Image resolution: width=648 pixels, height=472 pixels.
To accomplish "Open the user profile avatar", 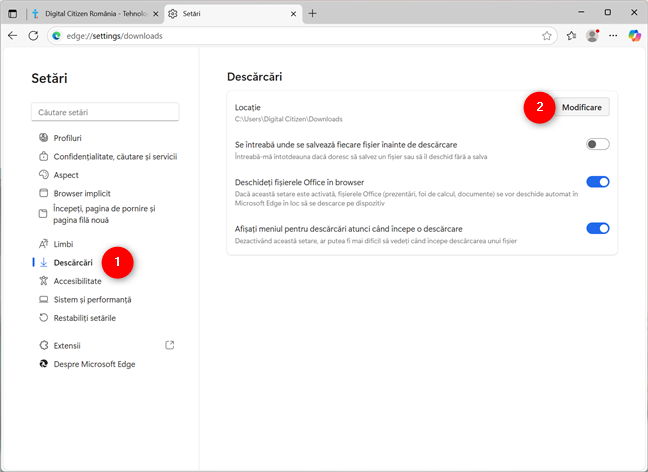I will 593,35.
